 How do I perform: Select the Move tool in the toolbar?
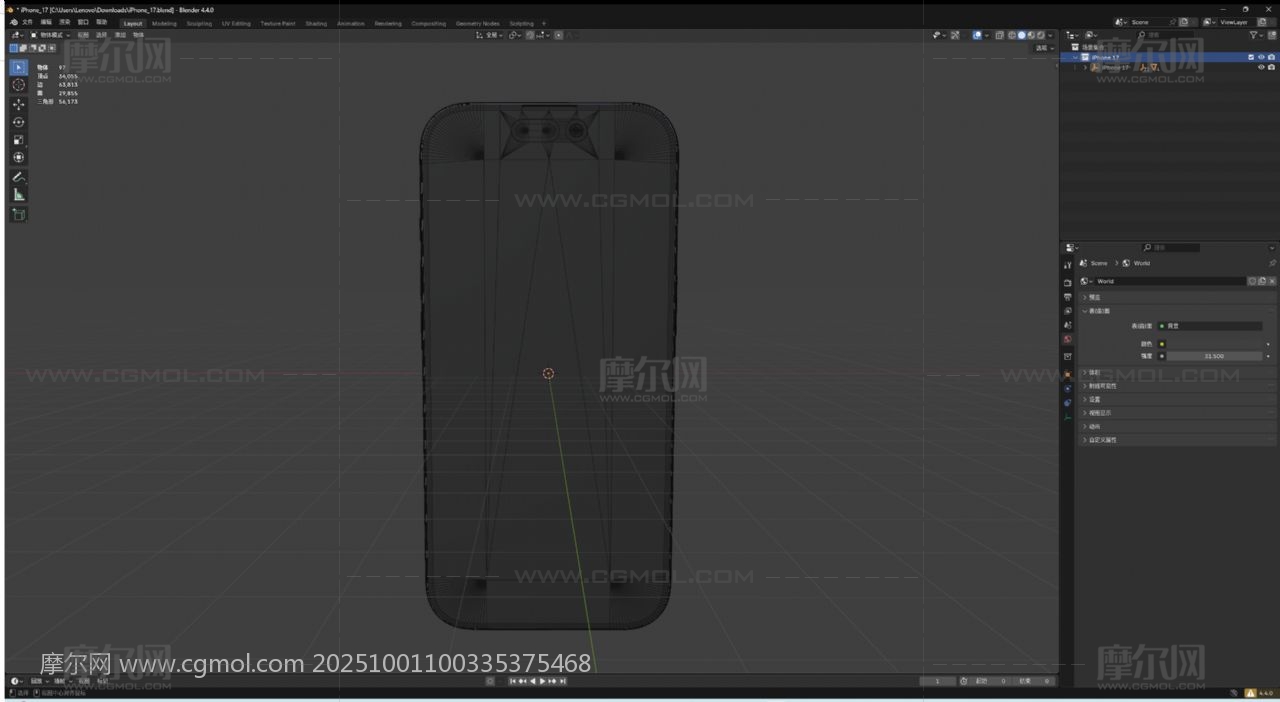(18, 104)
